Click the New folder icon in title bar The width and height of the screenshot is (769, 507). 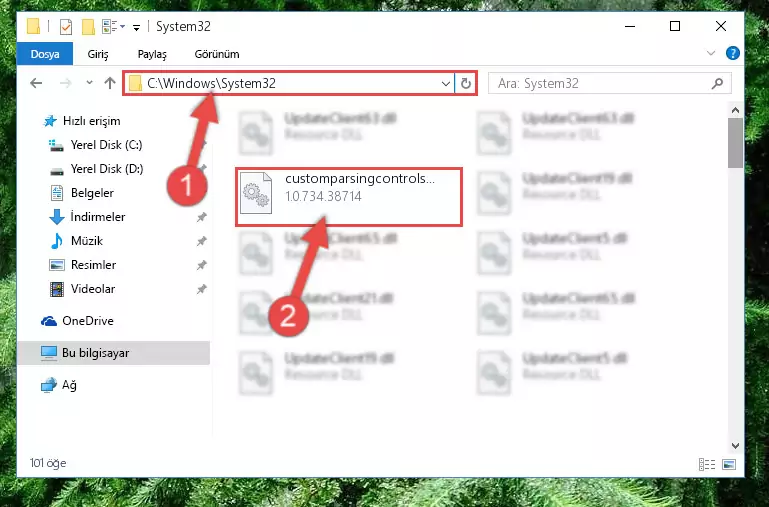[x=88, y=26]
